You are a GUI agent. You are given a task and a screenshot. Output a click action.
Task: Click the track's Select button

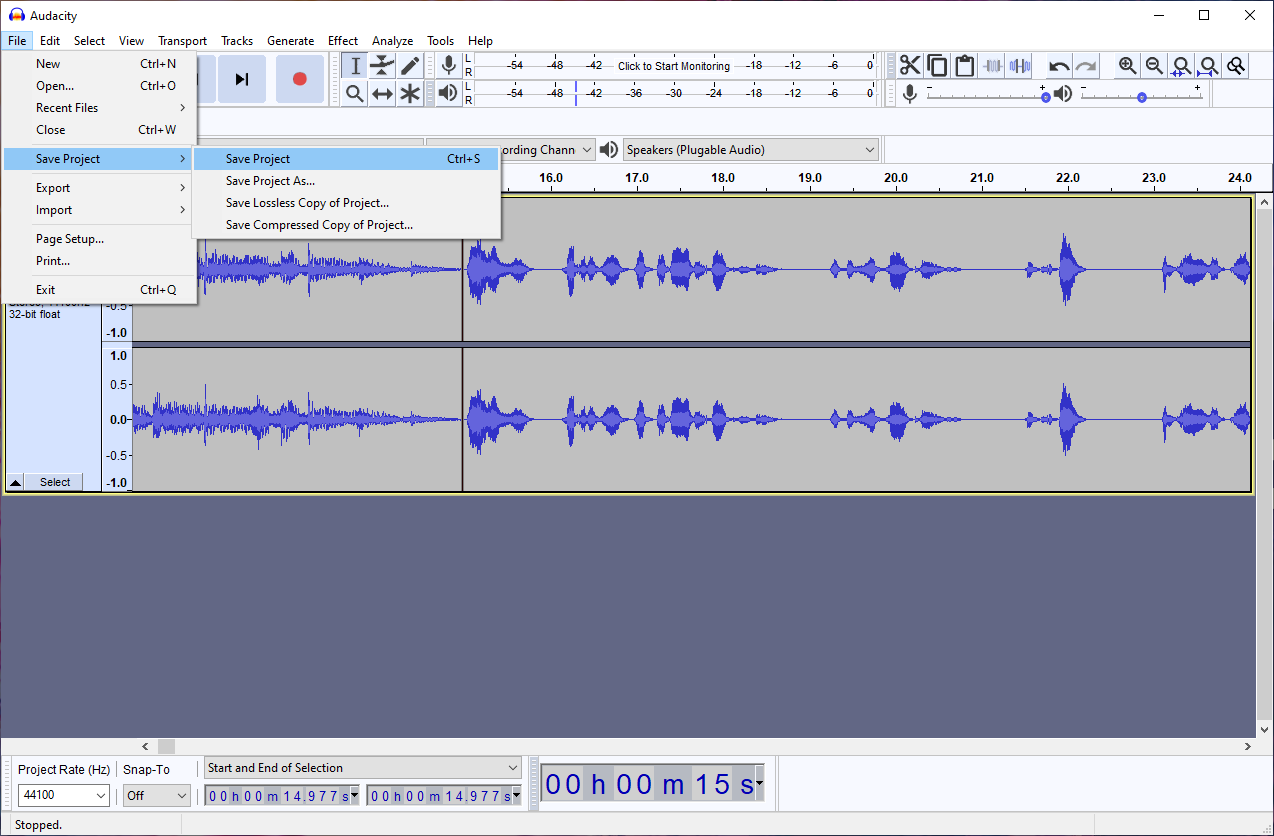55,482
